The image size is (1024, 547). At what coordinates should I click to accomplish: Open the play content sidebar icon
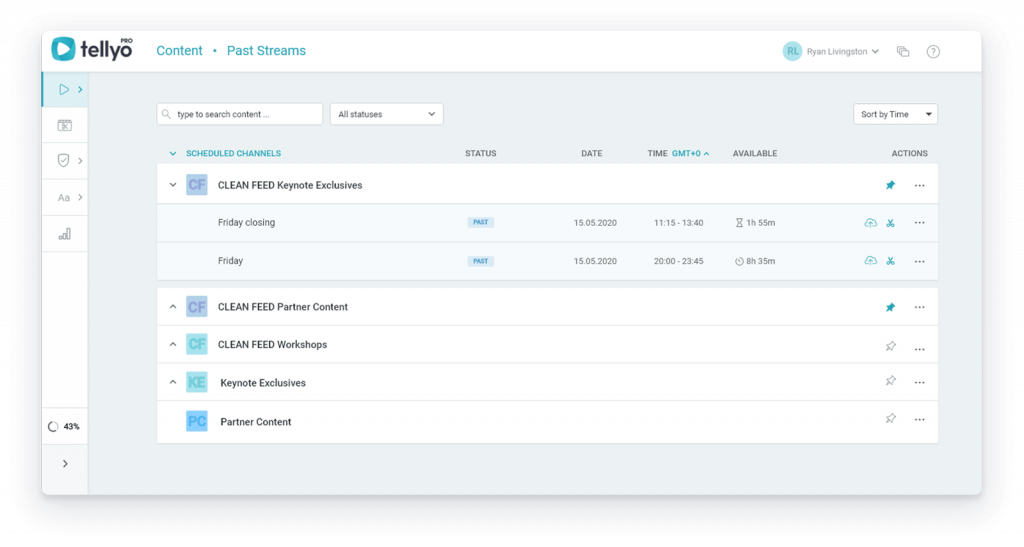click(64, 89)
